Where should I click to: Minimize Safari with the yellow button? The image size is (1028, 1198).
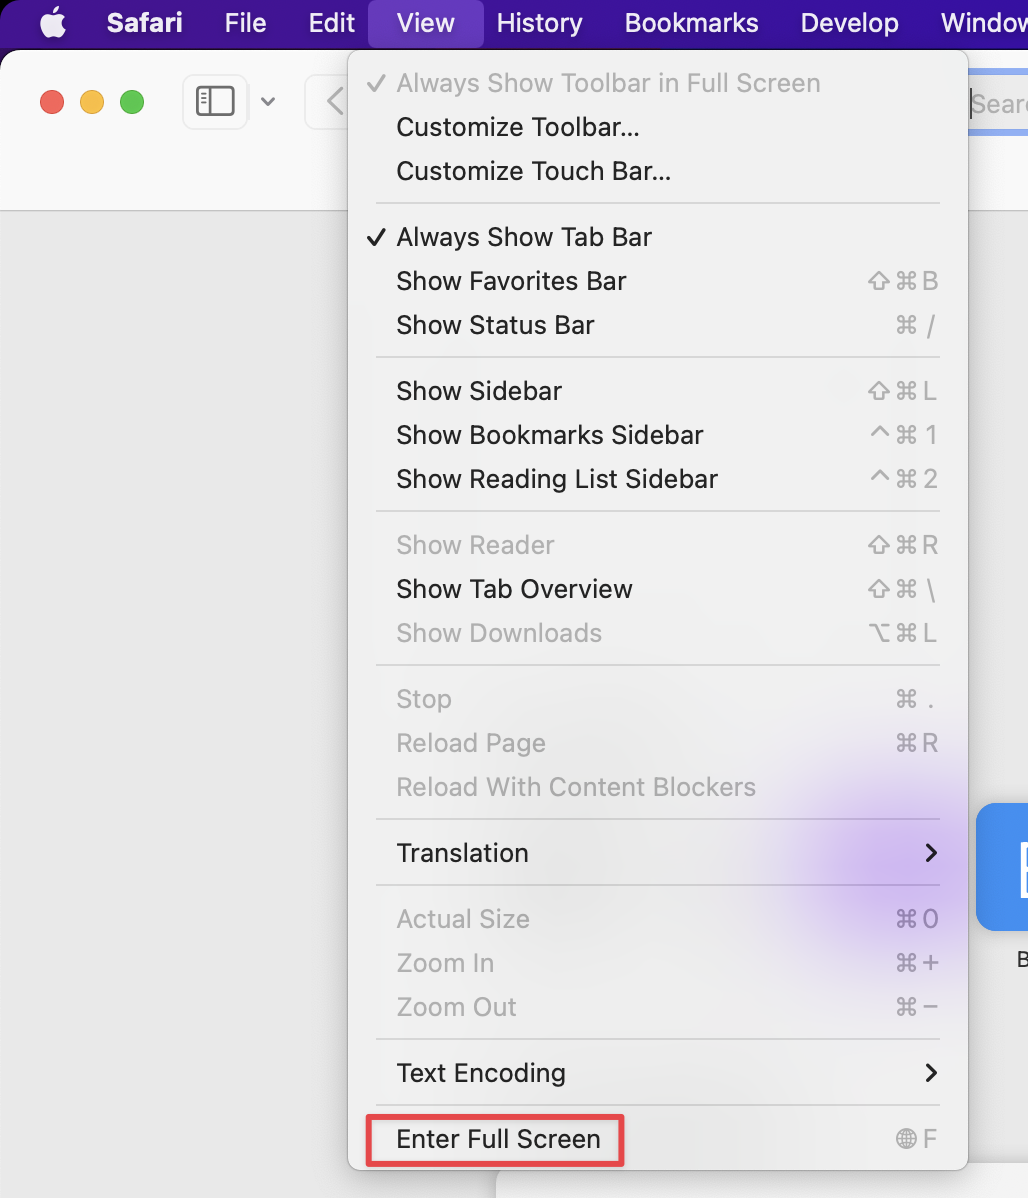pyautogui.click(x=92, y=102)
